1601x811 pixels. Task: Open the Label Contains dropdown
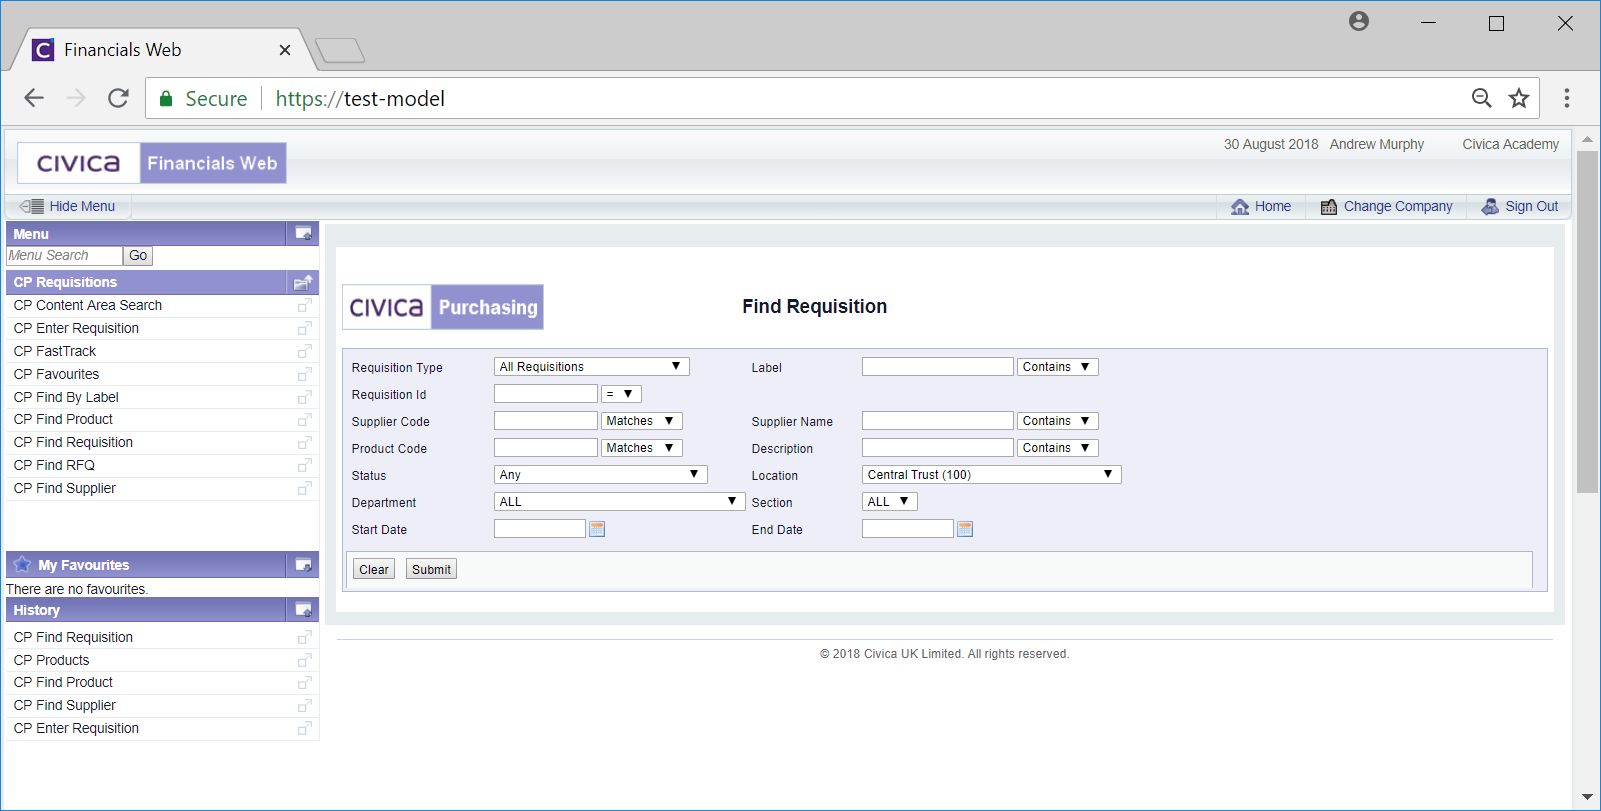pos(1058,367)
